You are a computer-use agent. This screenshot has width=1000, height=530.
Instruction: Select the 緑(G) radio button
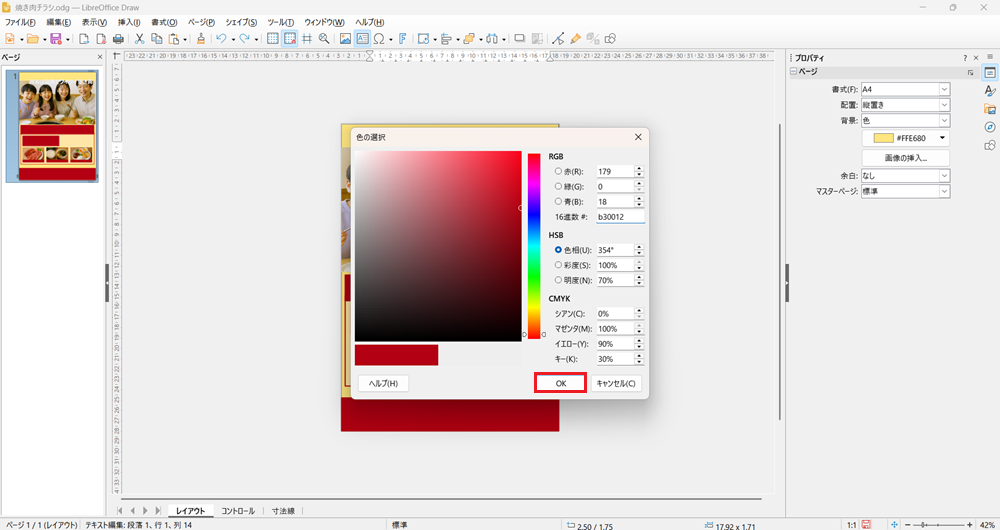[558, 186]
